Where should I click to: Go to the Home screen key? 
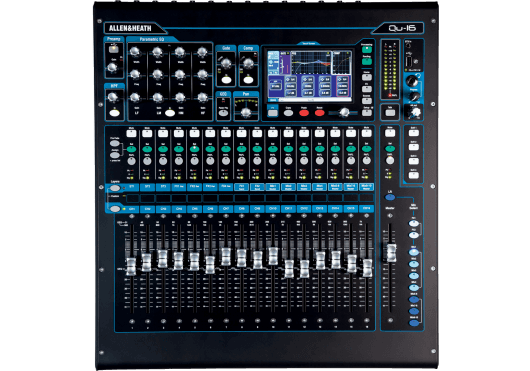pyautogui.click(x=367, y=77)
